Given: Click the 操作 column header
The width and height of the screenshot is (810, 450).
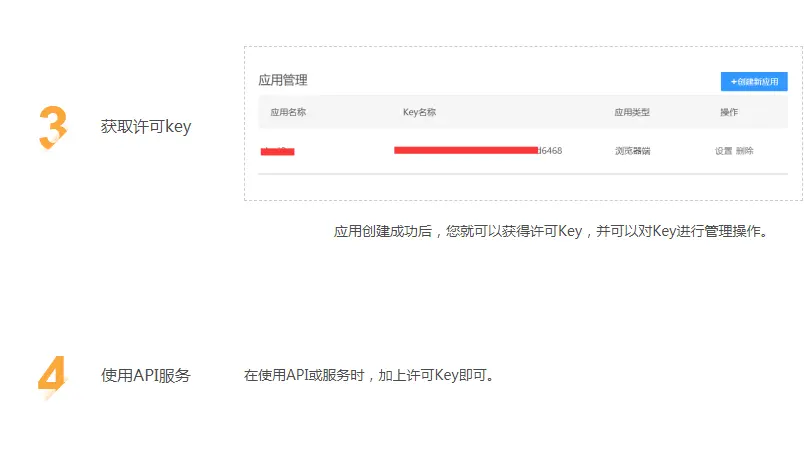Looking at the screenshot, I should tap(729, 112).
